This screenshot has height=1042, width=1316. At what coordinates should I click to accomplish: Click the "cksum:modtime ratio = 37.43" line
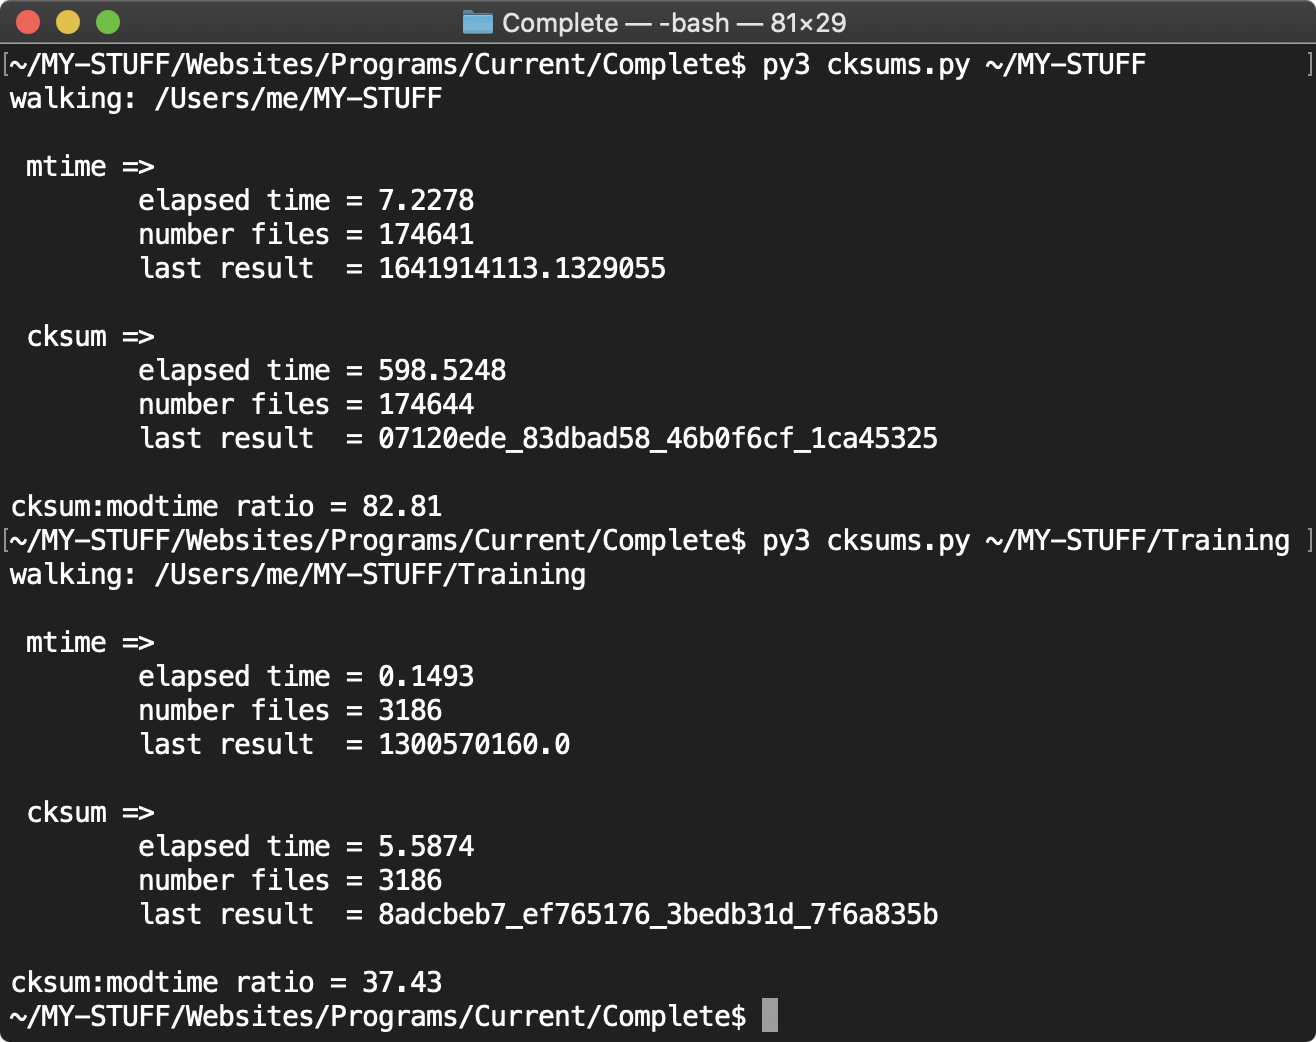pyautogui.click(x=226, y=982)
